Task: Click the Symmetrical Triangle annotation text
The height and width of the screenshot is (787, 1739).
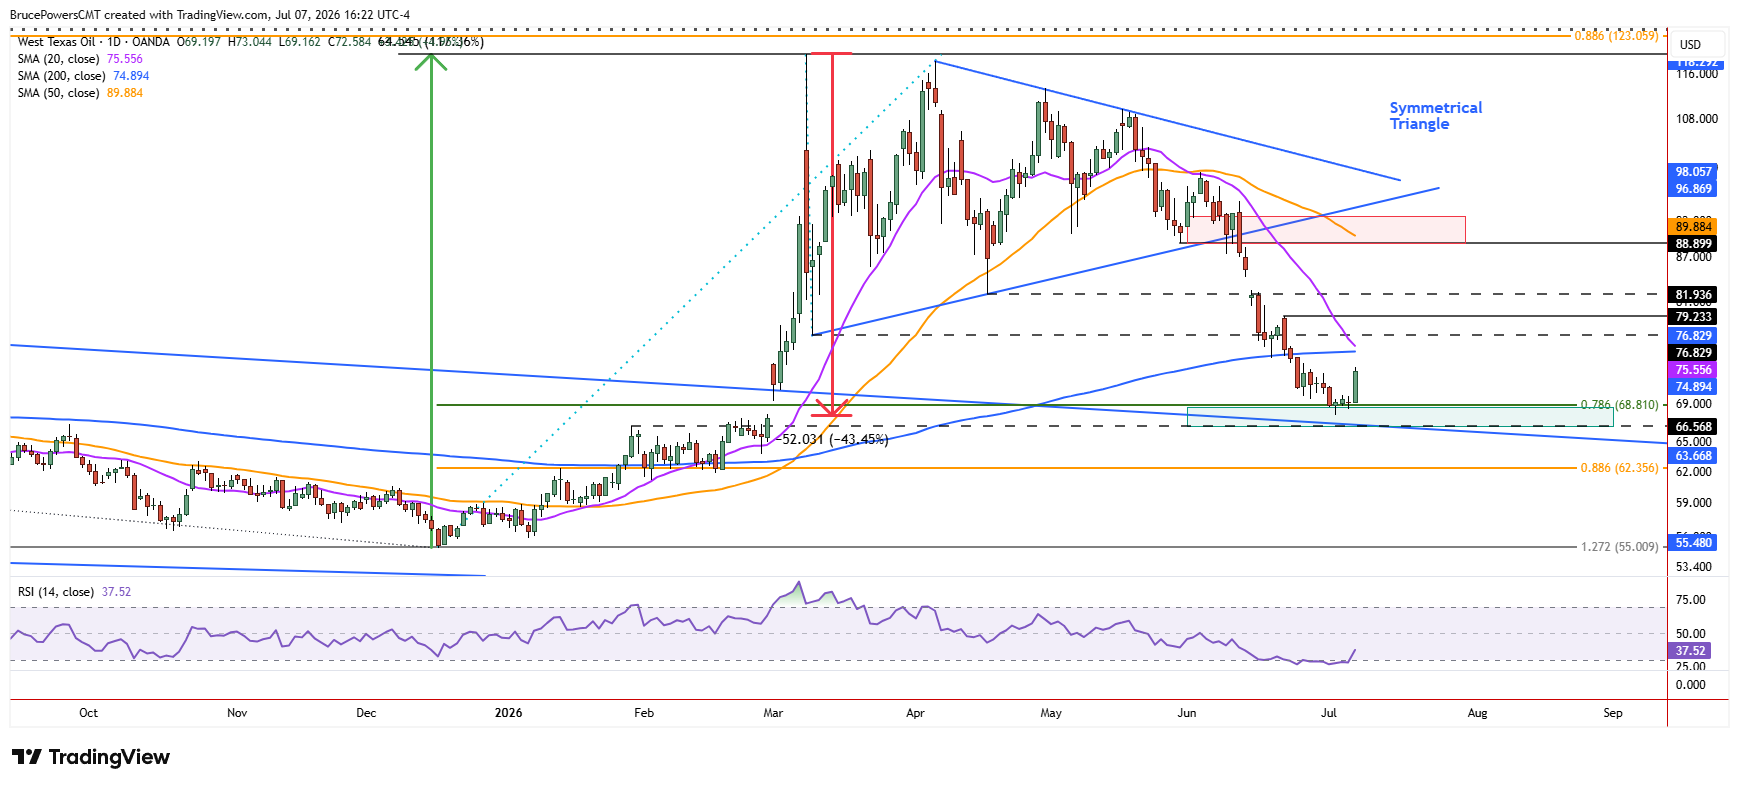Action: [1436, 116]
